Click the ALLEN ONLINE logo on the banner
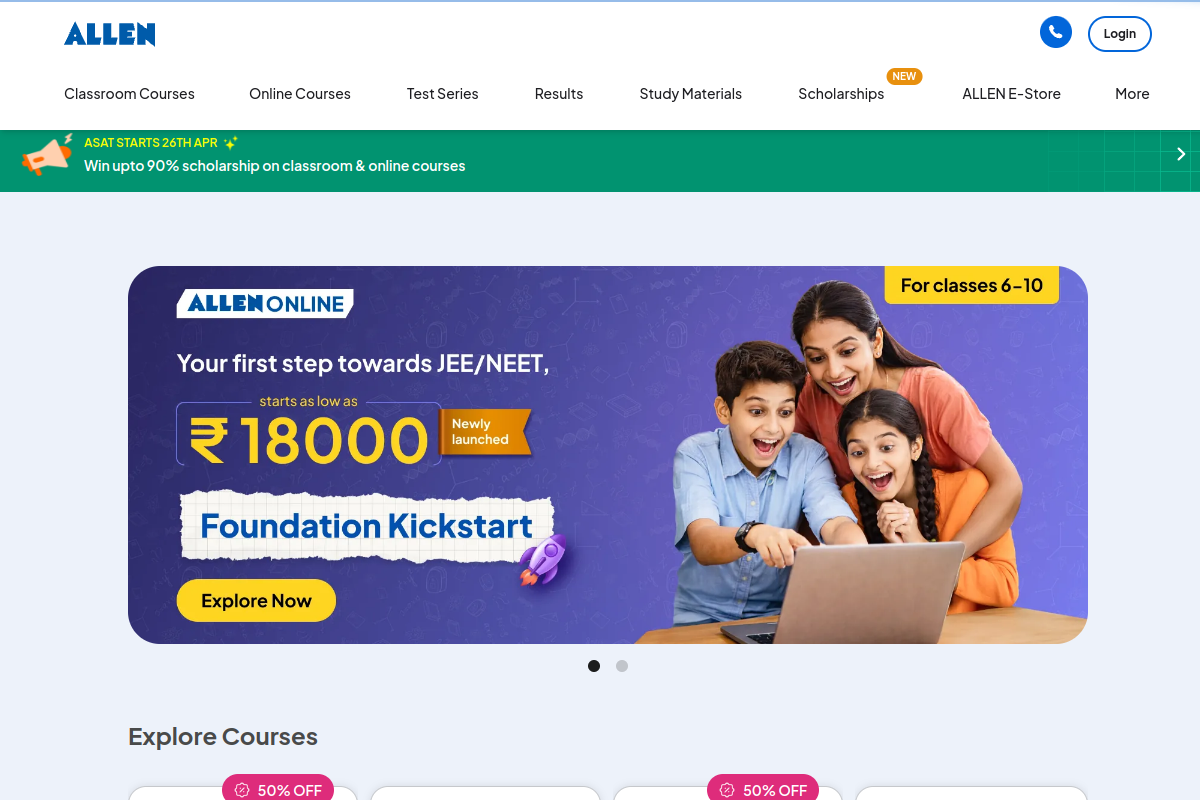The height and width of the screenshot is (800, 1200). coord(265,304)
